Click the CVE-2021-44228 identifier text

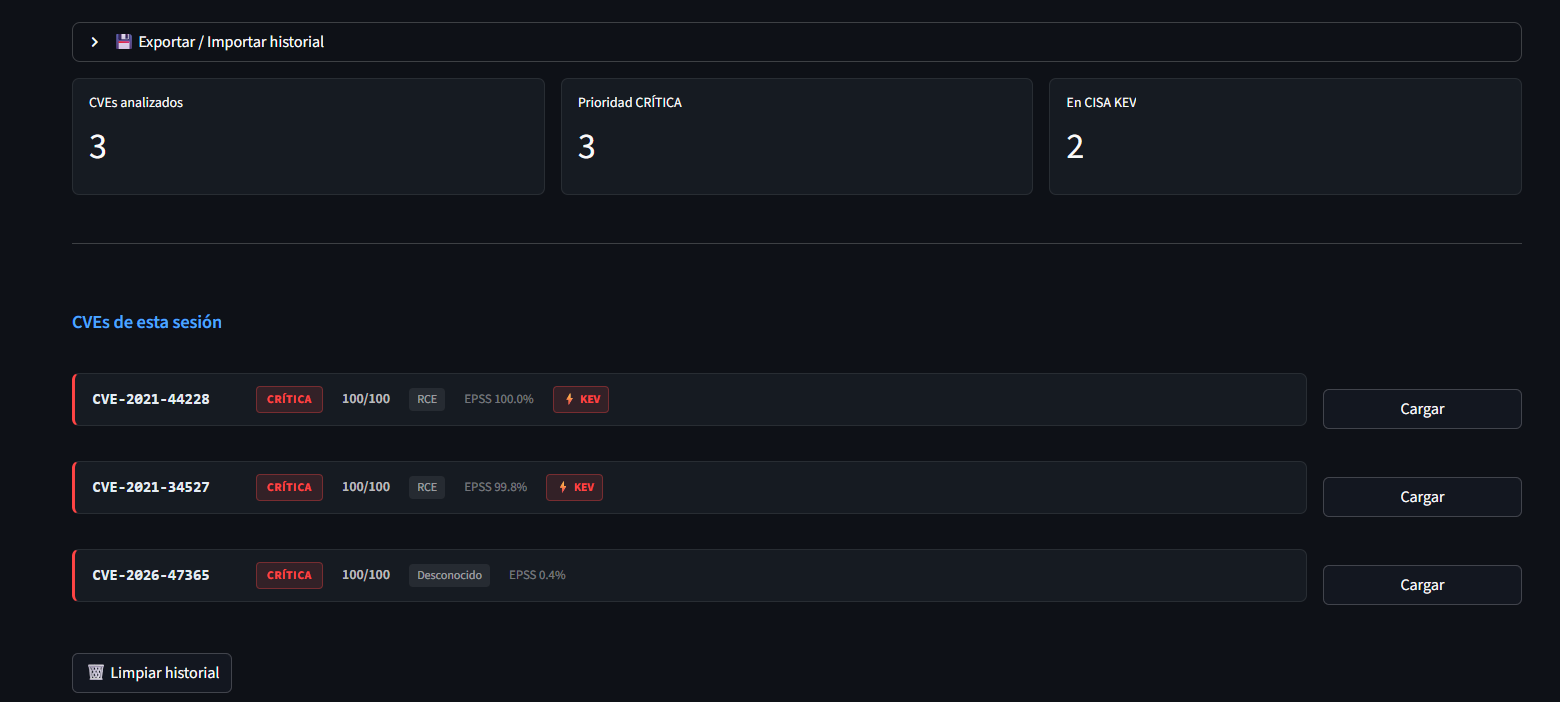pos(151,399)
